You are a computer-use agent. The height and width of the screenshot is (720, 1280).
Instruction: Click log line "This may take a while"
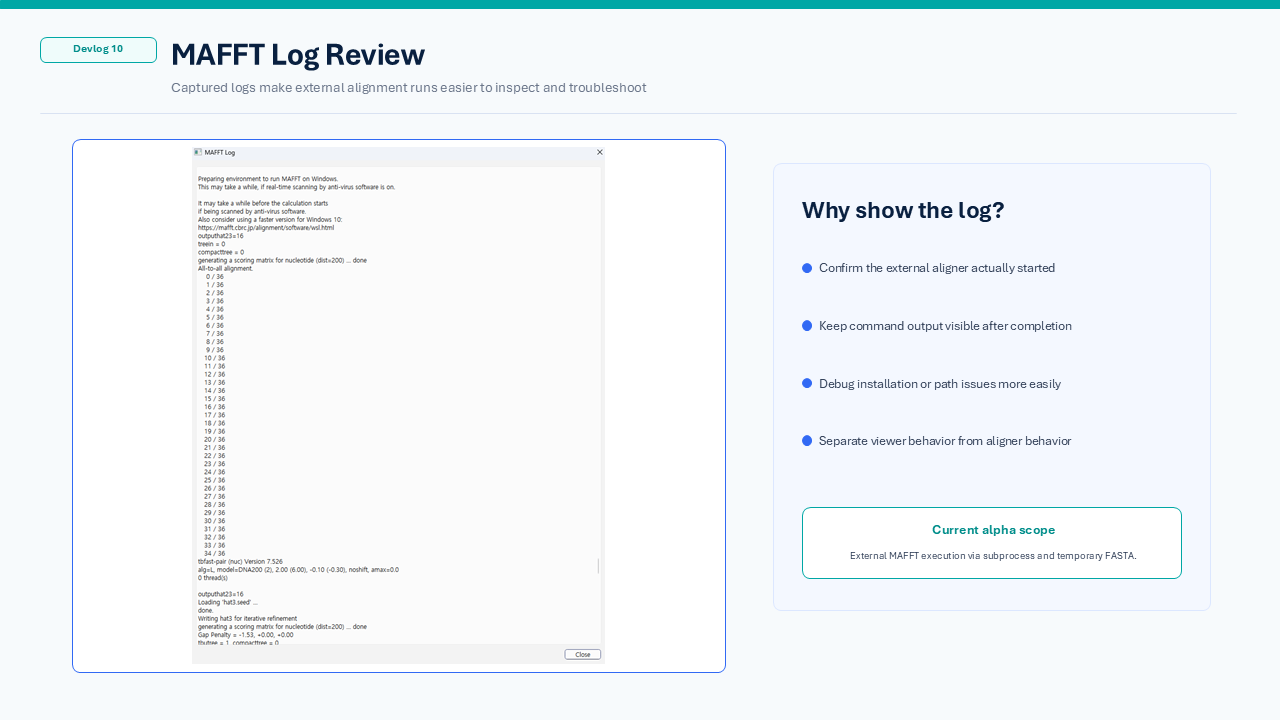(296, 187)
